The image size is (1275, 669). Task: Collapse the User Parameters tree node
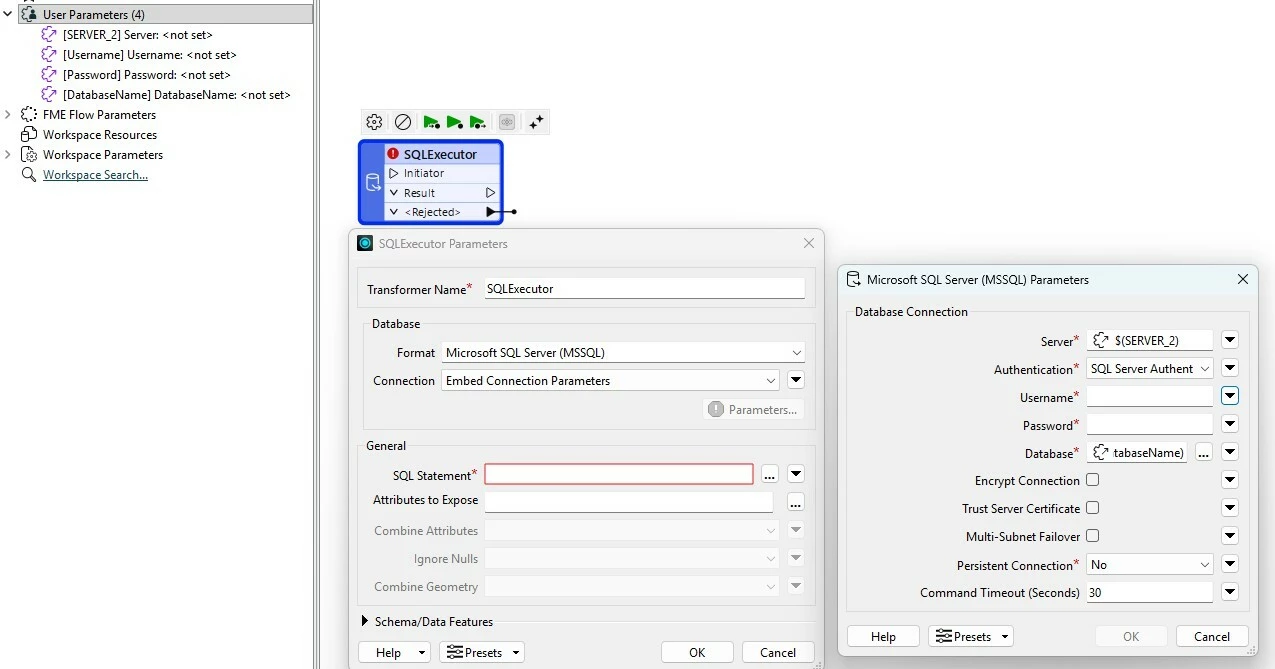click(x=8, y=14)
